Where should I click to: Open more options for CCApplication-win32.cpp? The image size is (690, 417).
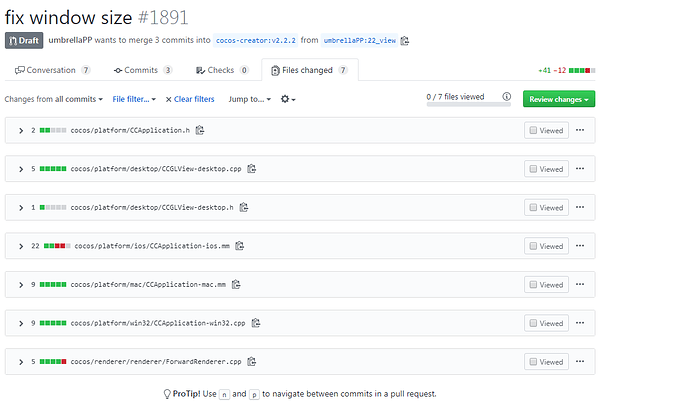580,323
